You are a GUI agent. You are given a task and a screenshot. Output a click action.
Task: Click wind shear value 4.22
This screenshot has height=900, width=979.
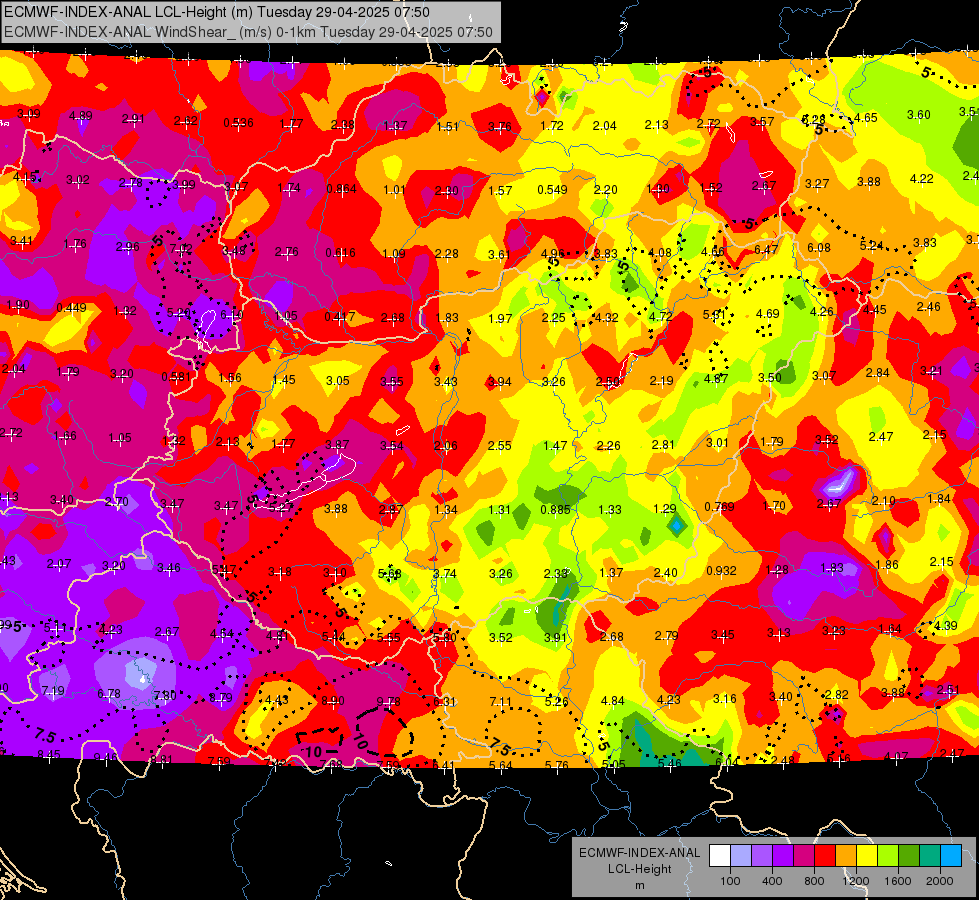(922, 179)
